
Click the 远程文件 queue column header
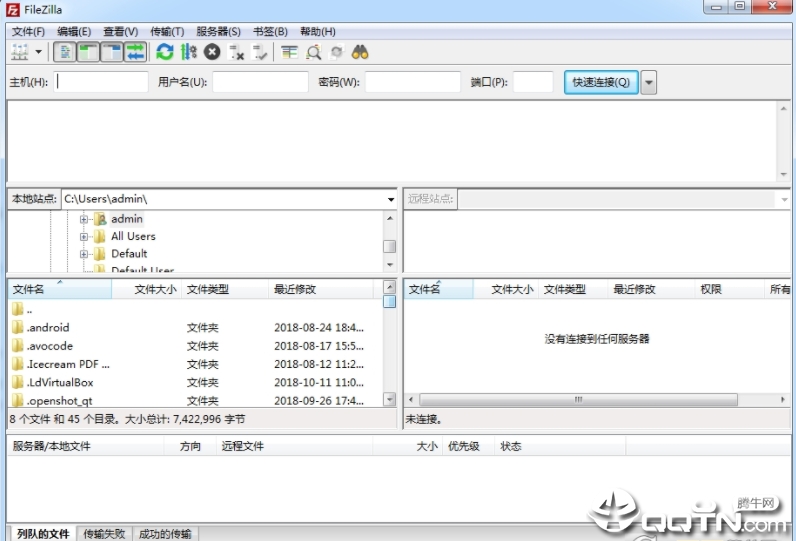coord(294,446)
